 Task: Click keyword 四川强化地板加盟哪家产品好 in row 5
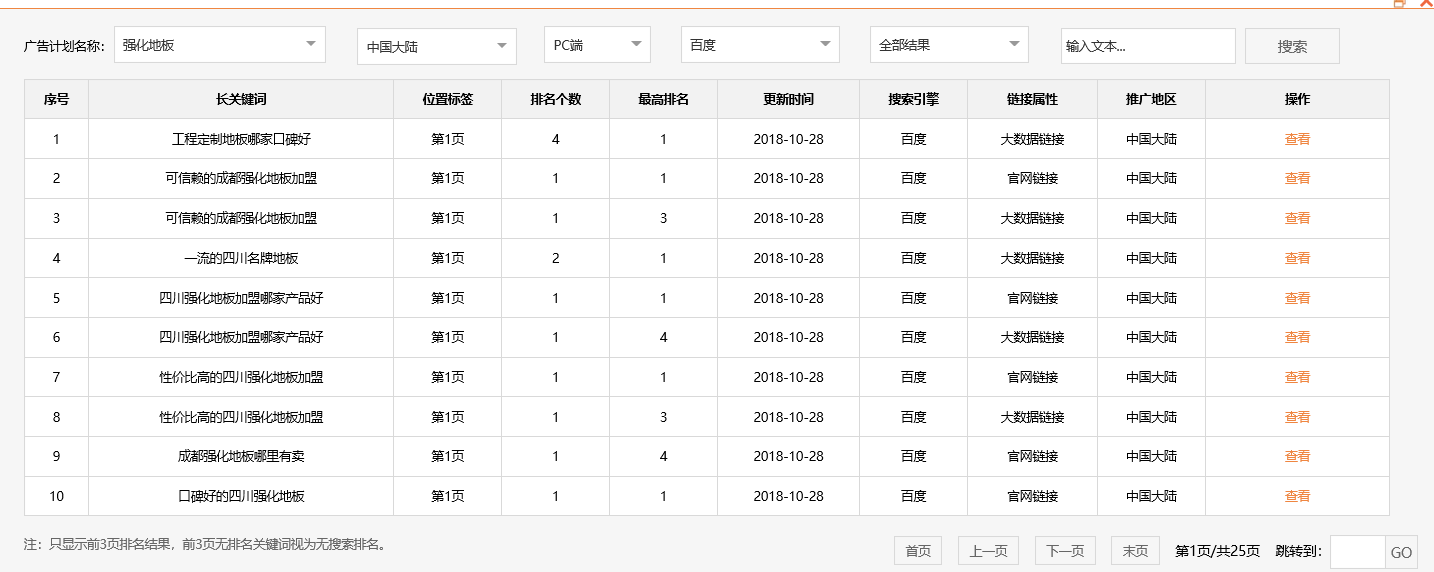point(241,298)
